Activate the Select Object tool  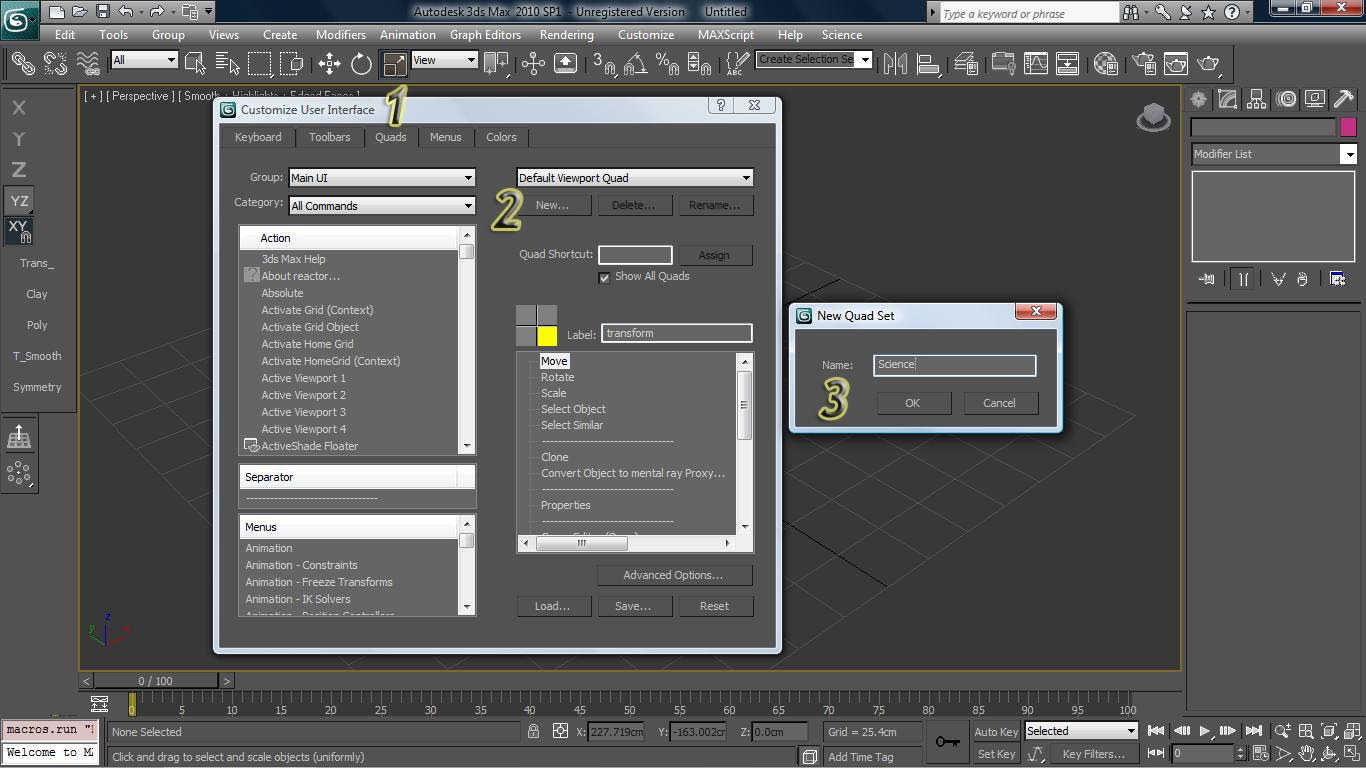196,64
